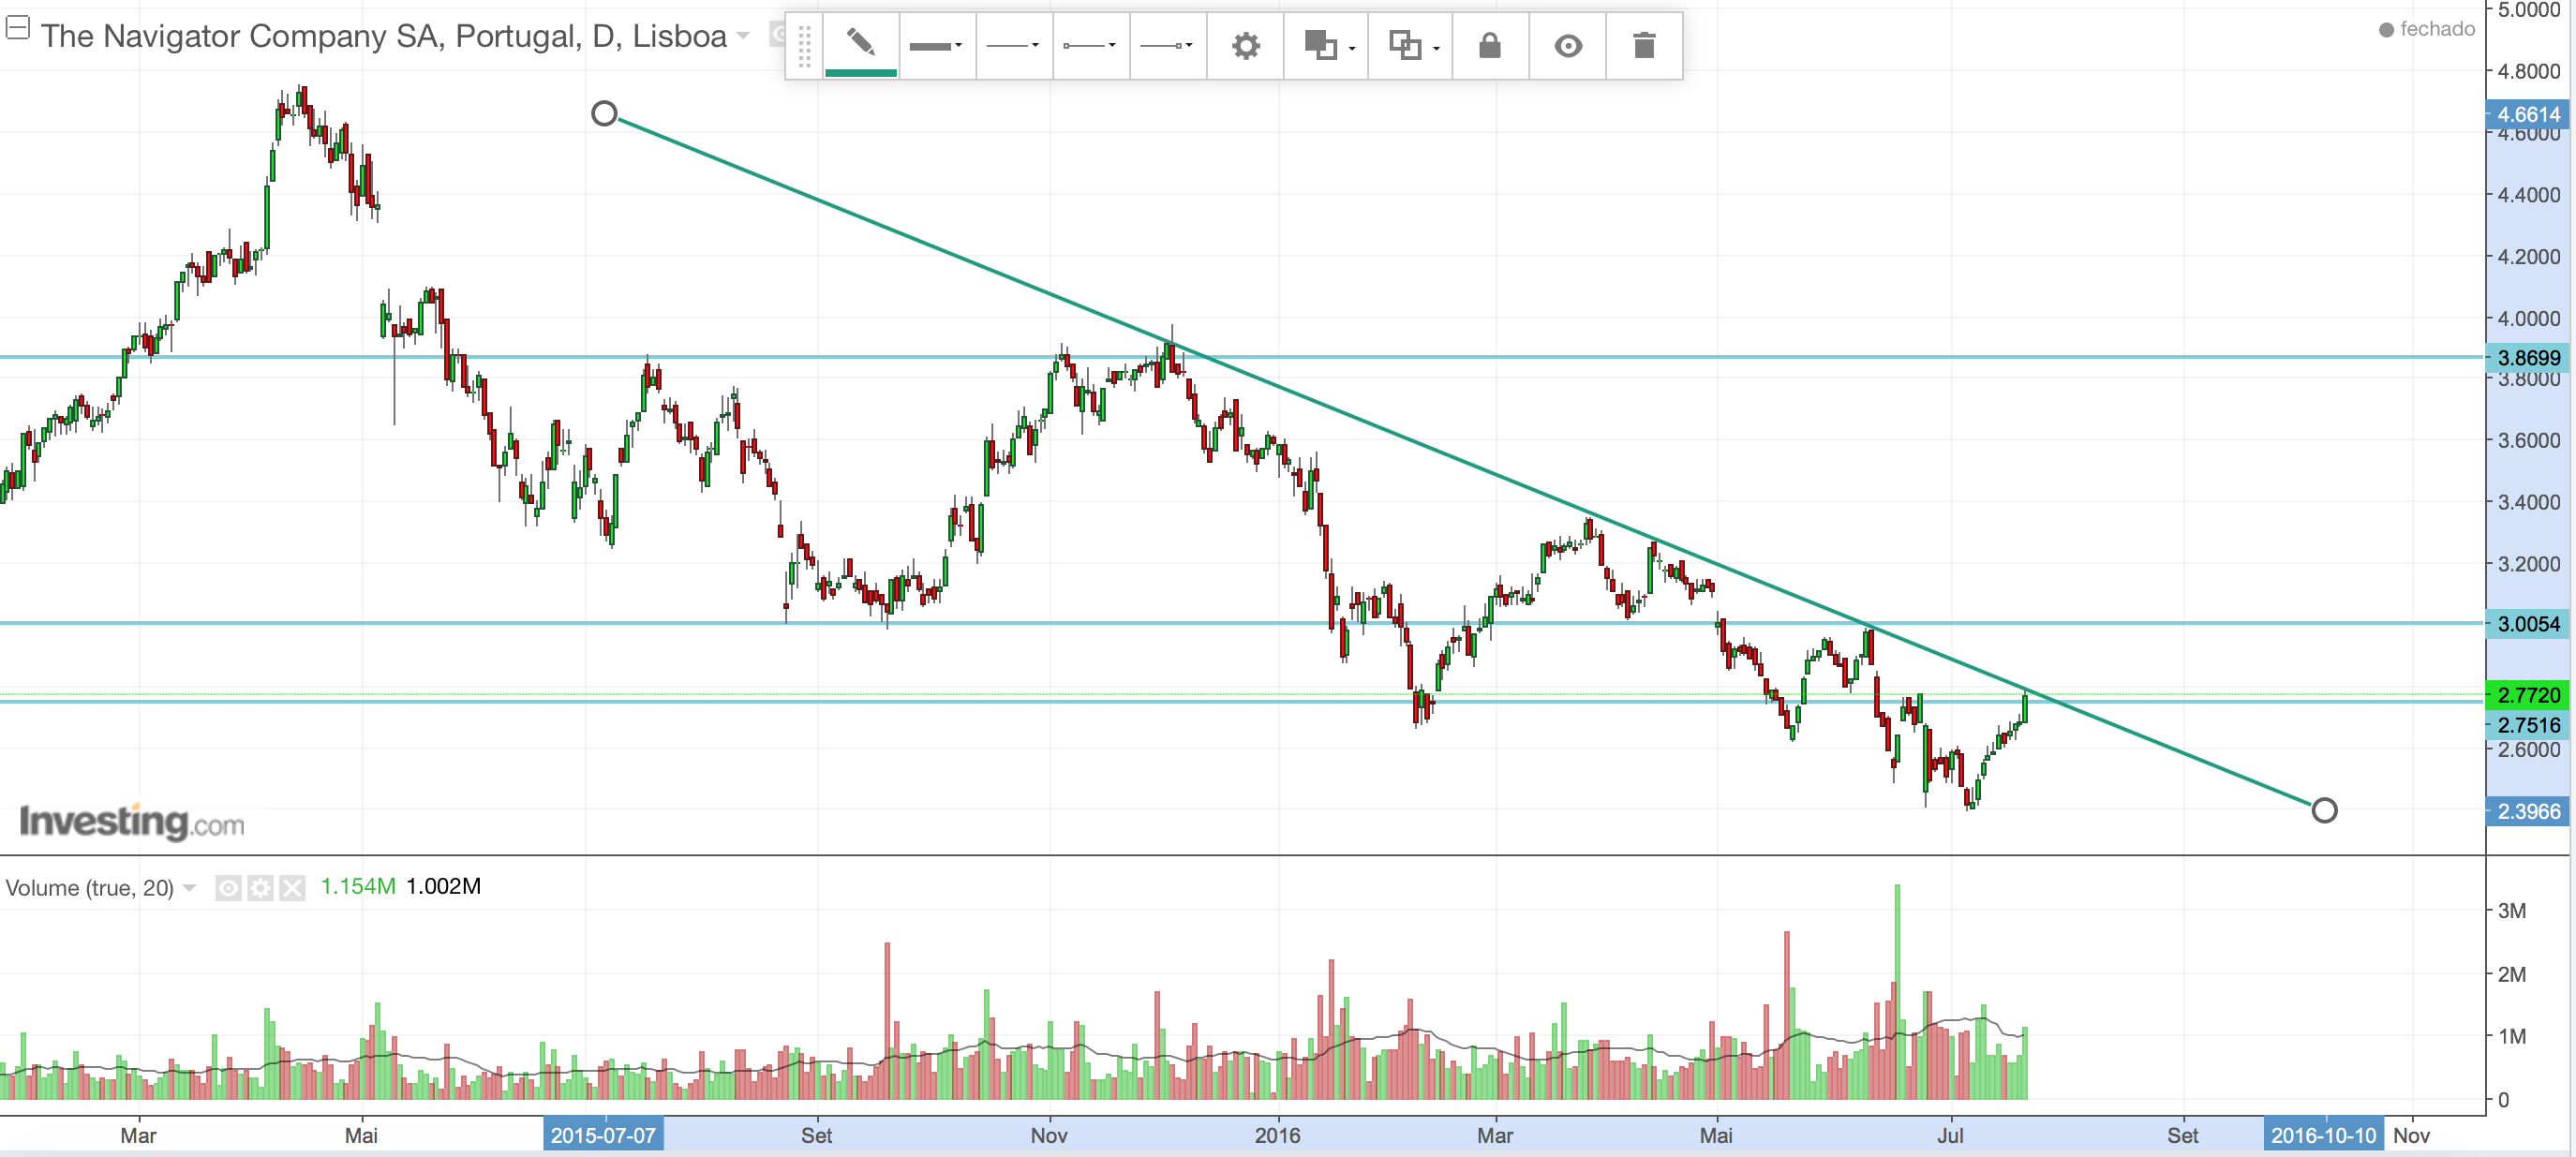Remove the Volume indicator
The height and width of the screenshot is (1157, 2576).
pos(292,888)
